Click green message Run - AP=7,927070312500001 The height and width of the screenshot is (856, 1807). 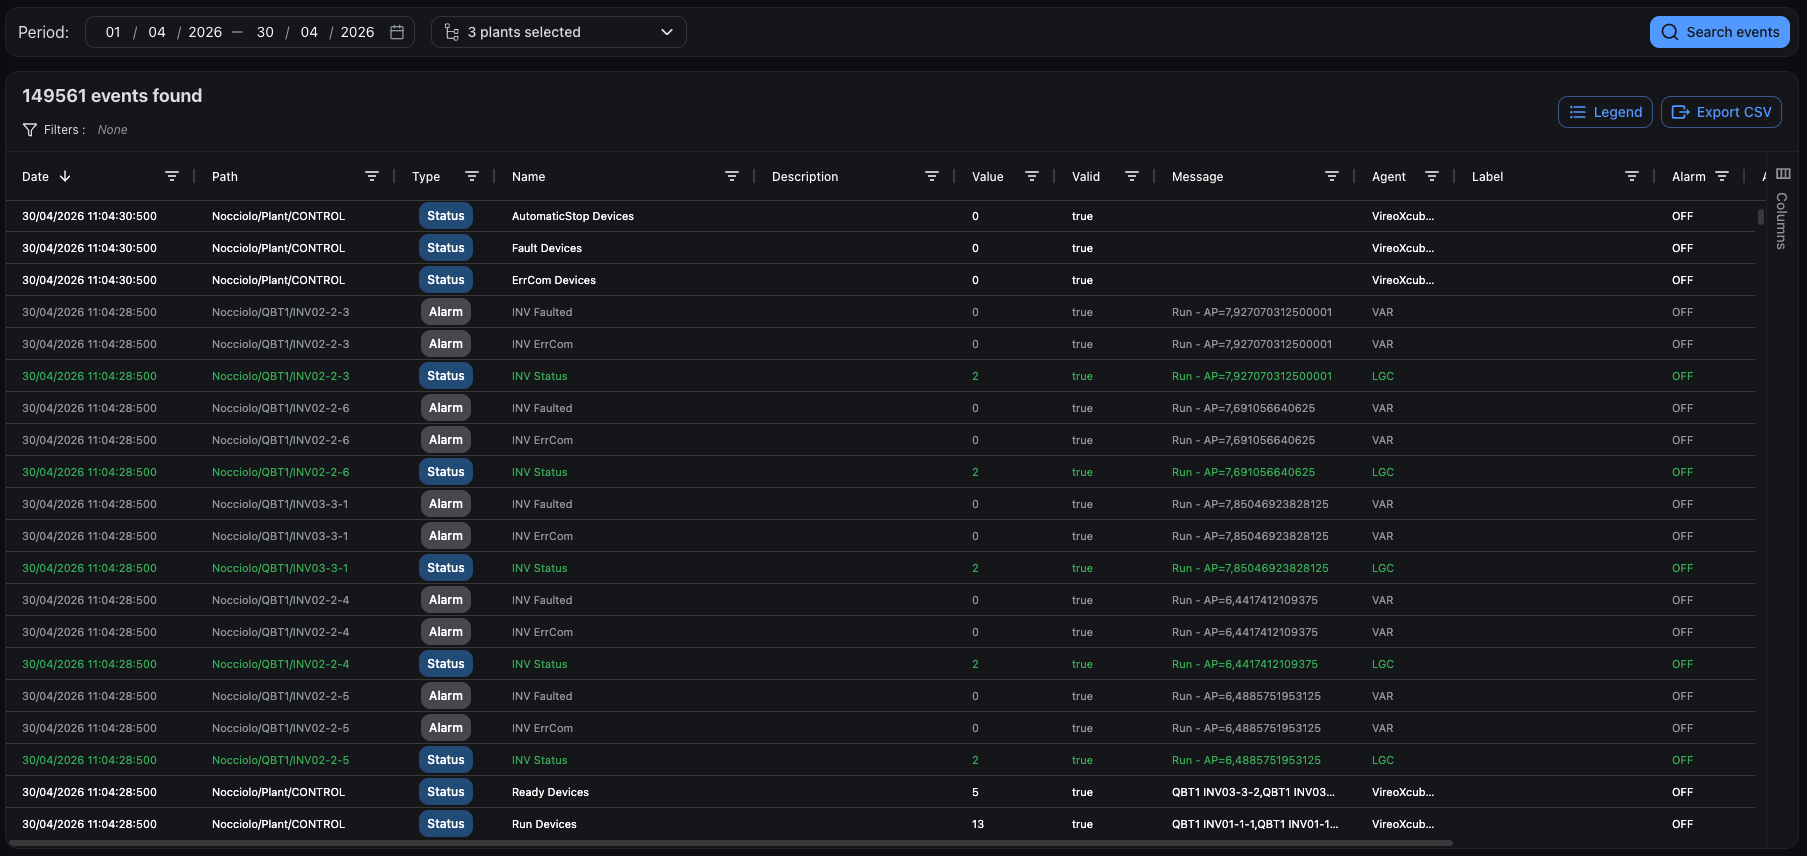[x=1252, y=376]
